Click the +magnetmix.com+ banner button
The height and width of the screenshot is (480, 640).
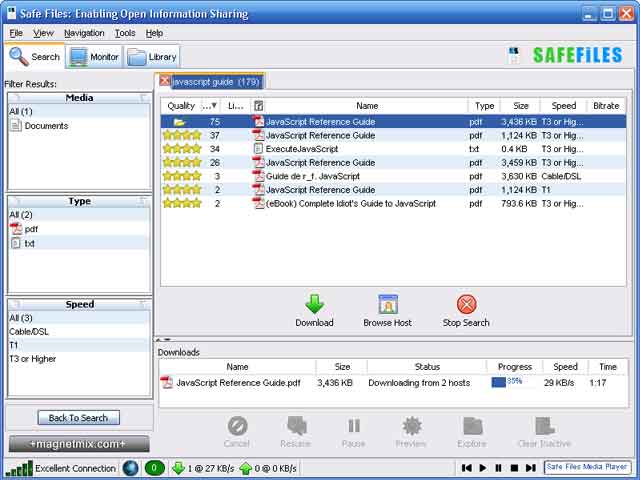tap(79, 444)
